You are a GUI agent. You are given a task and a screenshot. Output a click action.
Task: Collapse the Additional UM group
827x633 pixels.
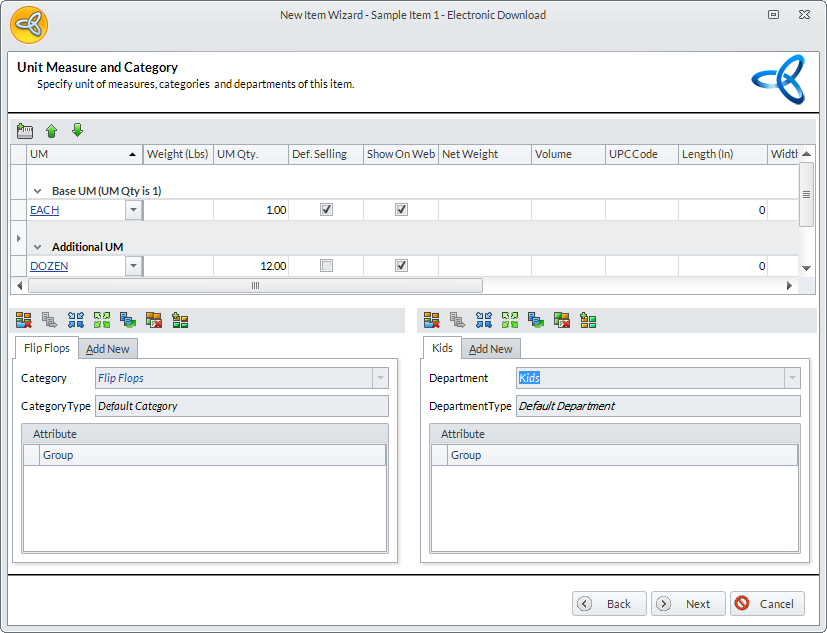[38, 247]
